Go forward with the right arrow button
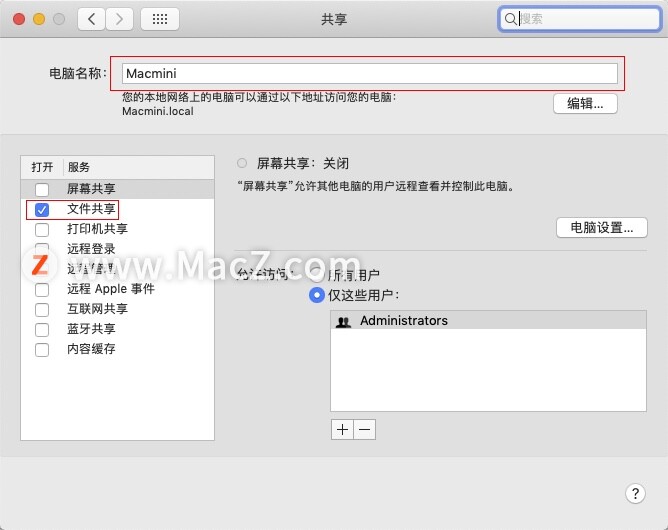This screenshot has width=668, height=530. [119, 19]
